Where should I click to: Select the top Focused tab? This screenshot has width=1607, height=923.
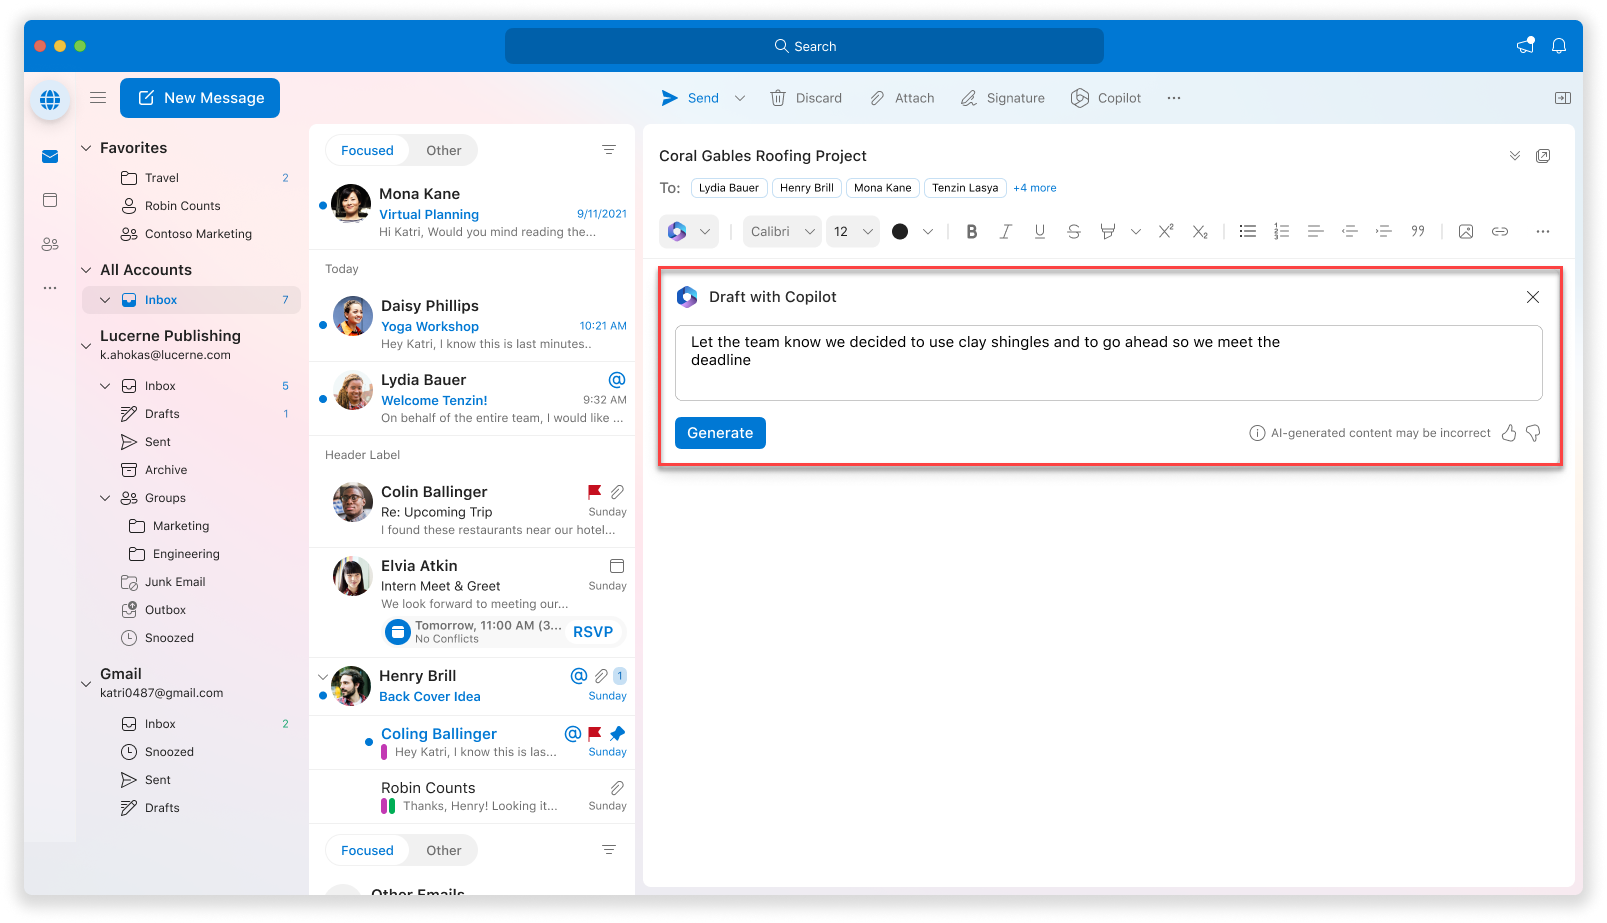(x=367, y=150)
